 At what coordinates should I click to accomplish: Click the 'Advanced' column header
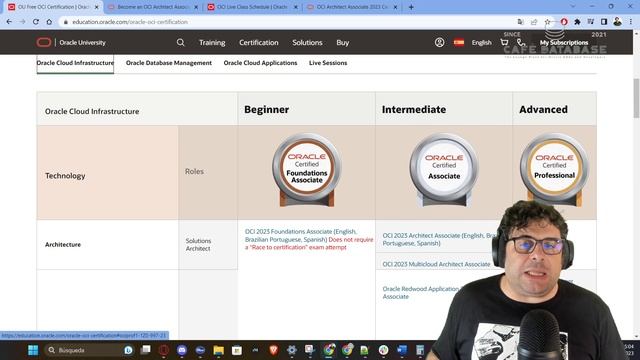coord(554,109)
